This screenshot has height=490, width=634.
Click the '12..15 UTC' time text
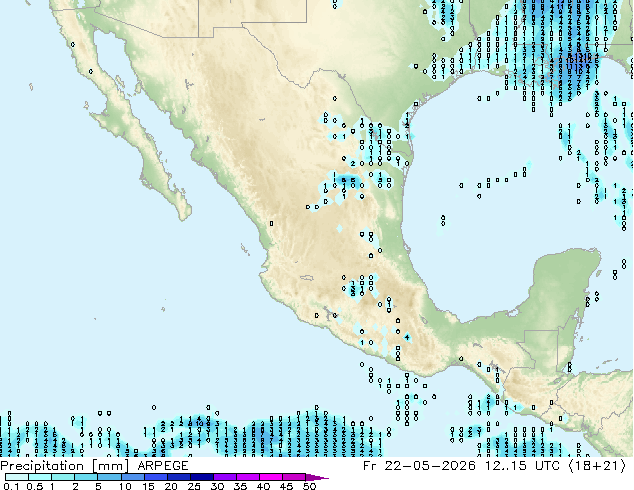pyautogui.click(x=522, y=466)
